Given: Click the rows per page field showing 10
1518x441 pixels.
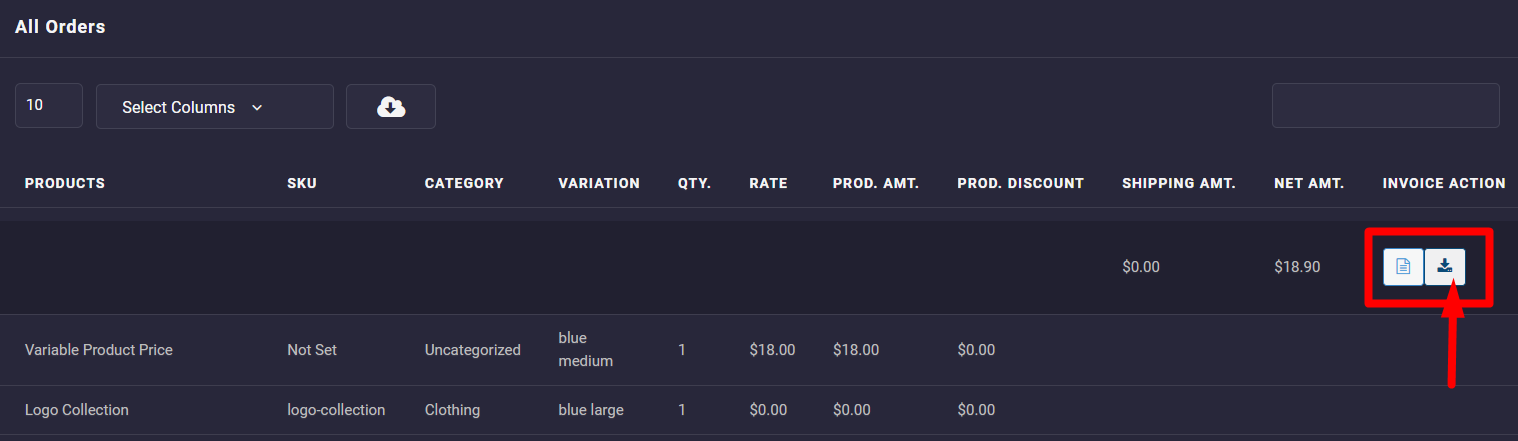Looking at the screenshot, I should pos(48,105).
